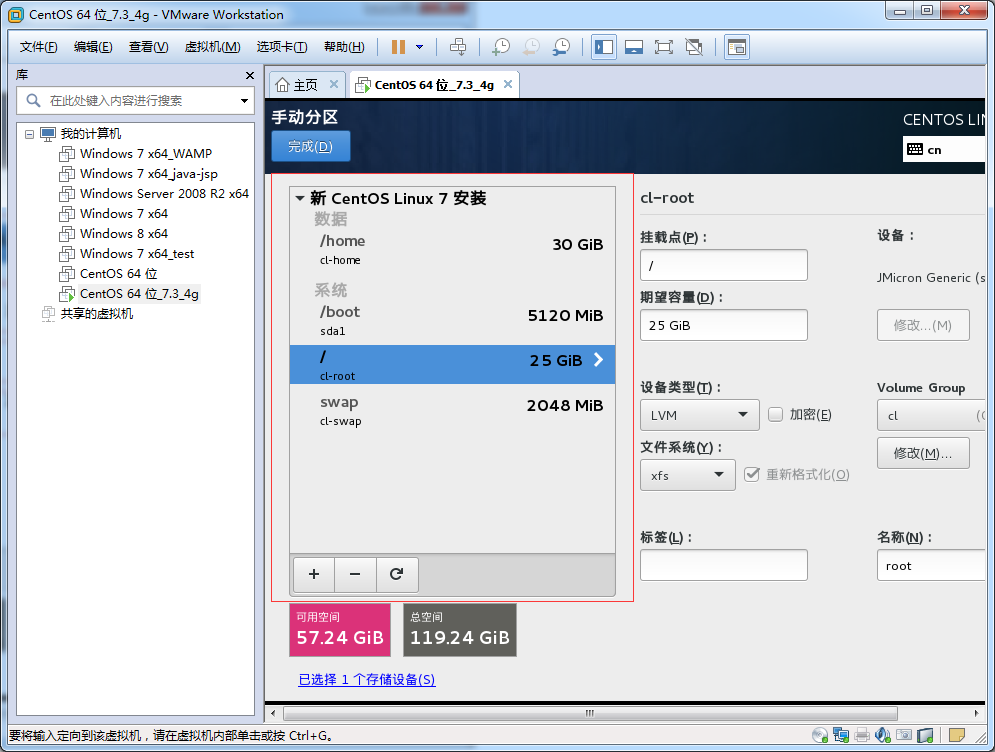Click the send Ctrl+Alt+Del toolbar icon
995x752 pixels.
[x=458, y=47]
